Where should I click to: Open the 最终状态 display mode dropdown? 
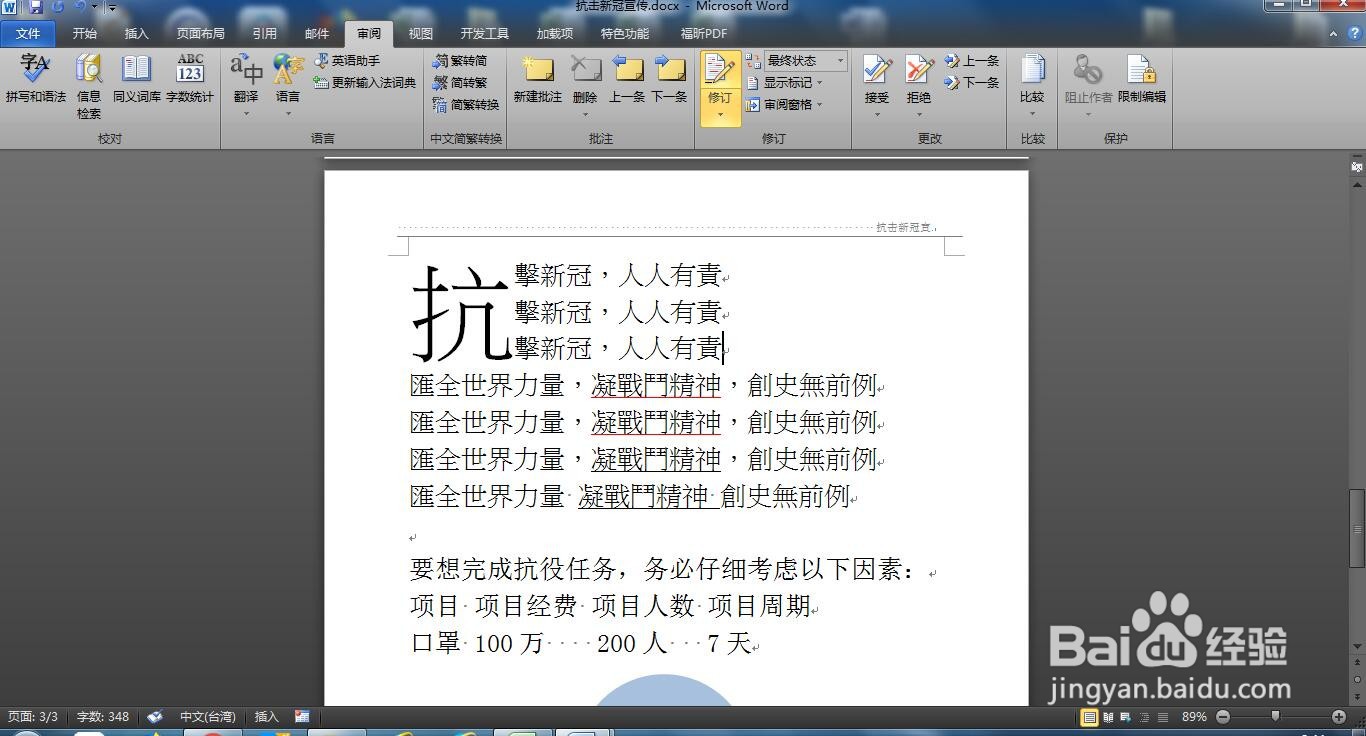pos(800,60)
